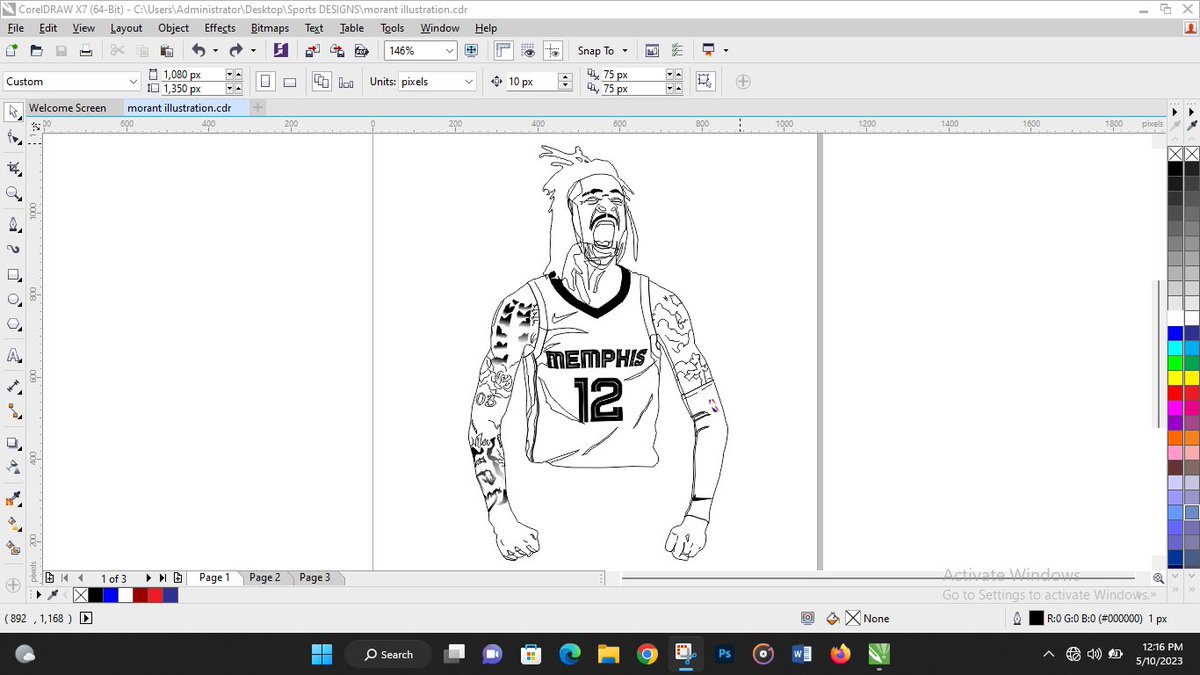Select the Crop tool
This screenshot has height=675, width=1200.
point(14,166)
